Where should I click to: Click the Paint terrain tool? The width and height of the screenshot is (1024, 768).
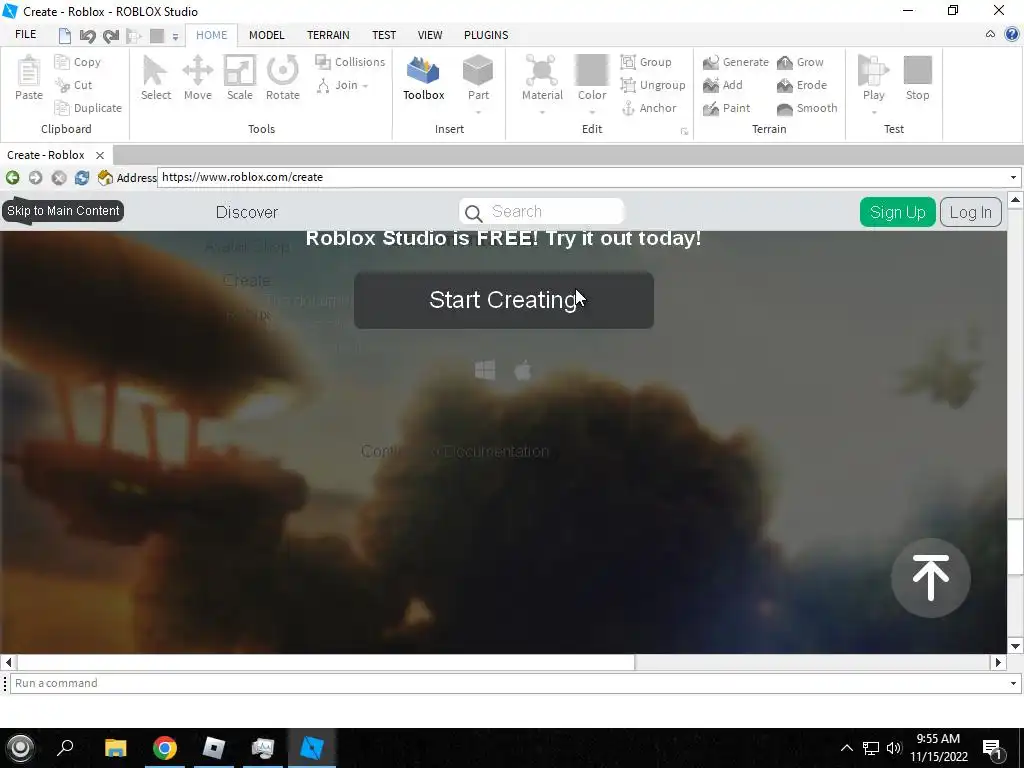[x=727, y=108]
